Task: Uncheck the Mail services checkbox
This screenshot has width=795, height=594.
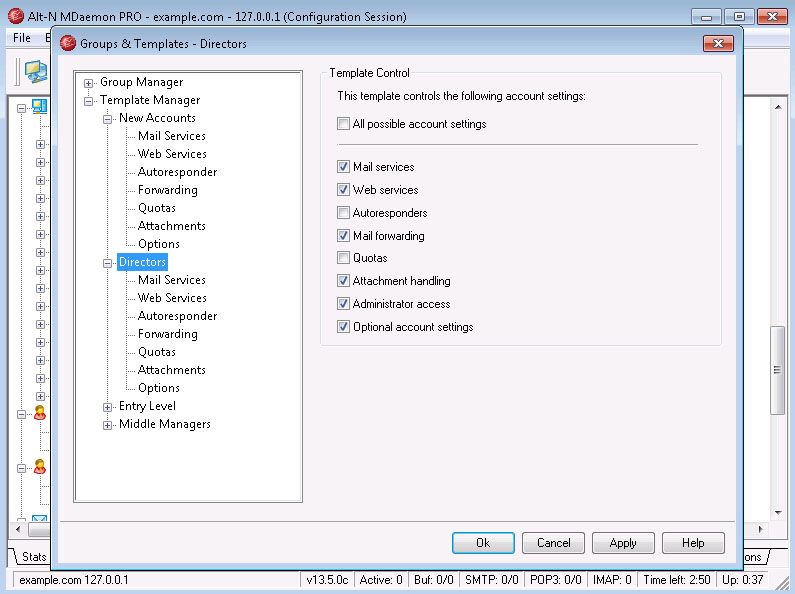Action: click(x=343, y=166)
